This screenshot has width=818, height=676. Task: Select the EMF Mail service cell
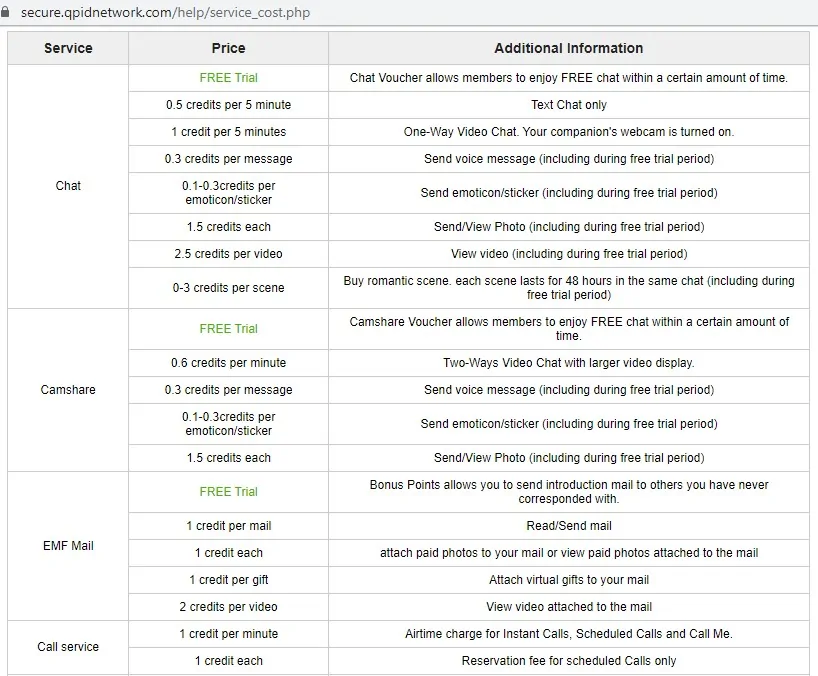pos(68,546)
